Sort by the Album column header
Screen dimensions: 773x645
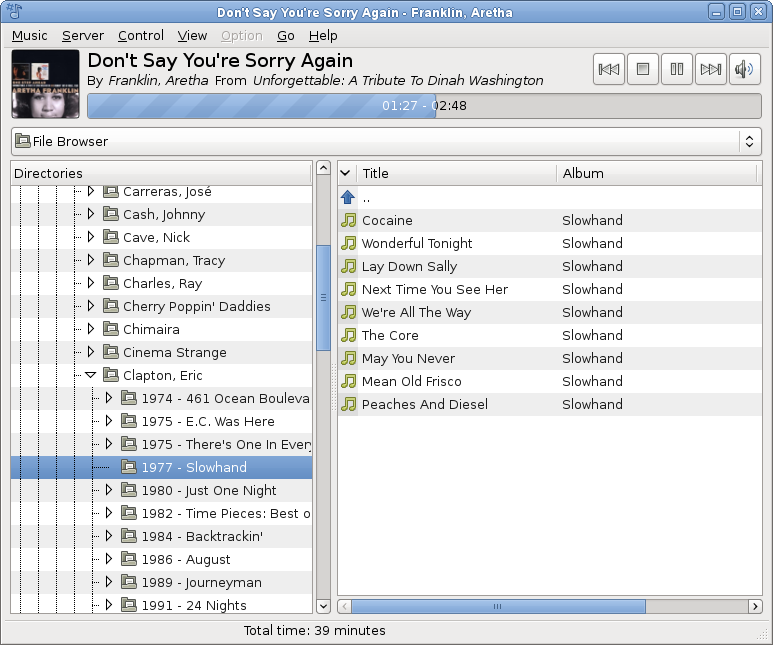coord(657,174)
